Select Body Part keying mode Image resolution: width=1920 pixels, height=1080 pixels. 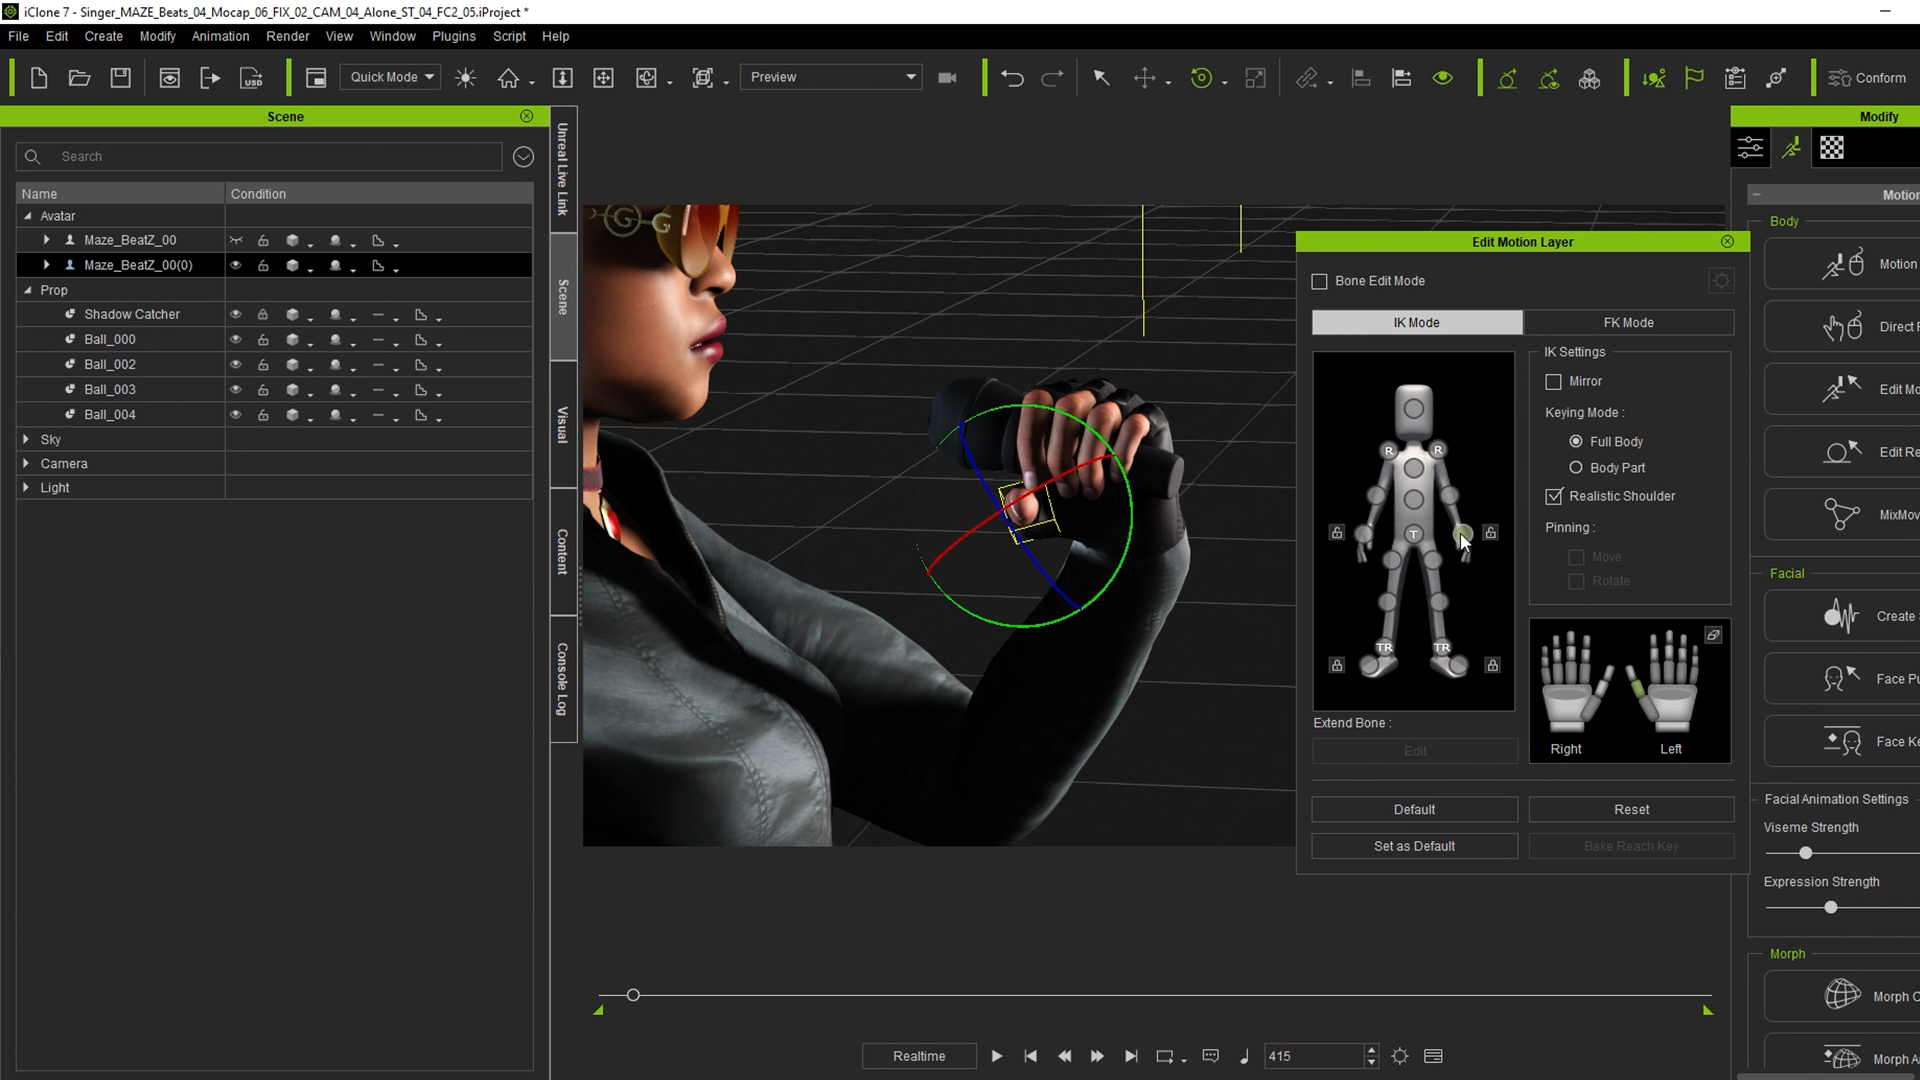click(1576, 468)
